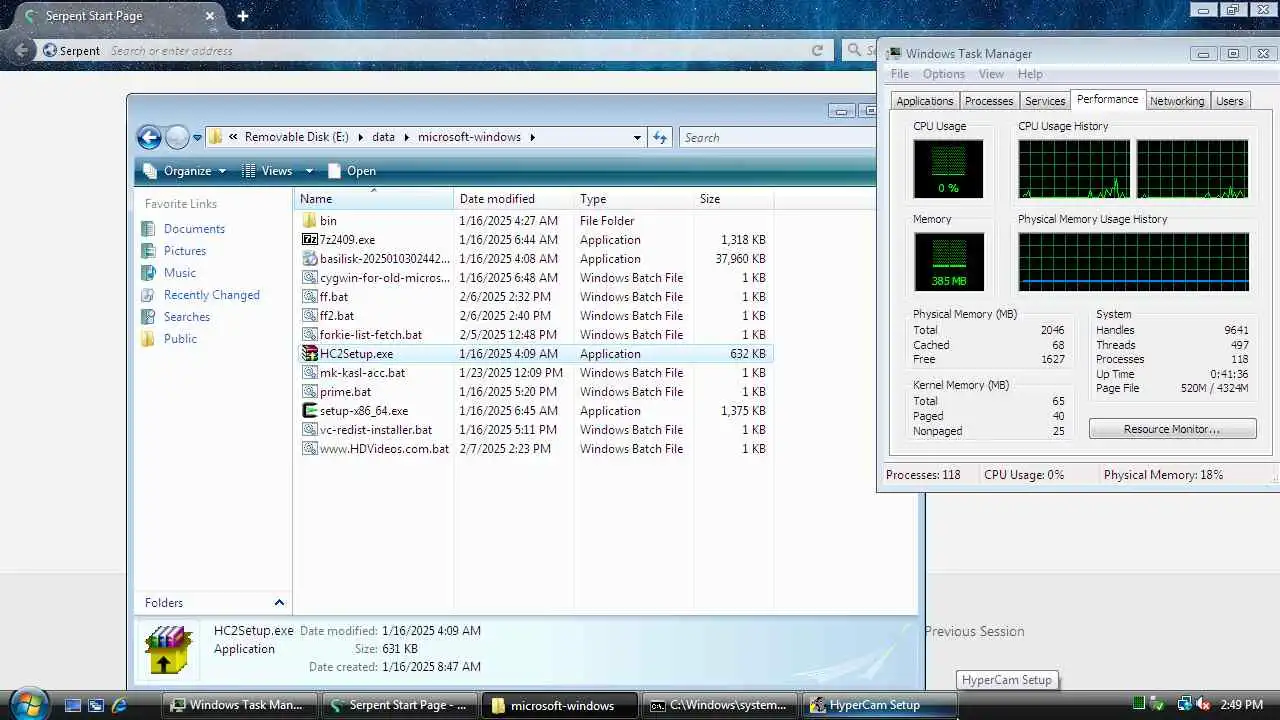1280x720 pixels.
Task: Select forkie-list-fetch.bat icon
Action: [x=310, y=335]
